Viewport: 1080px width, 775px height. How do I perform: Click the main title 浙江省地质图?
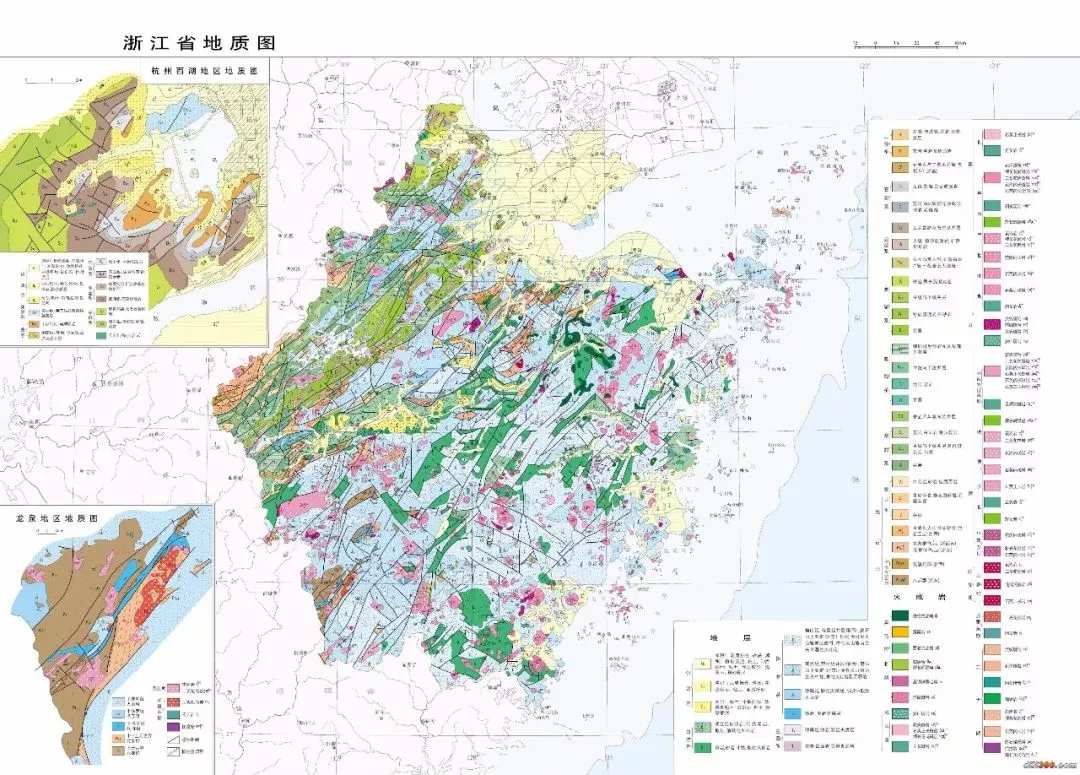[x=200, y=43]
